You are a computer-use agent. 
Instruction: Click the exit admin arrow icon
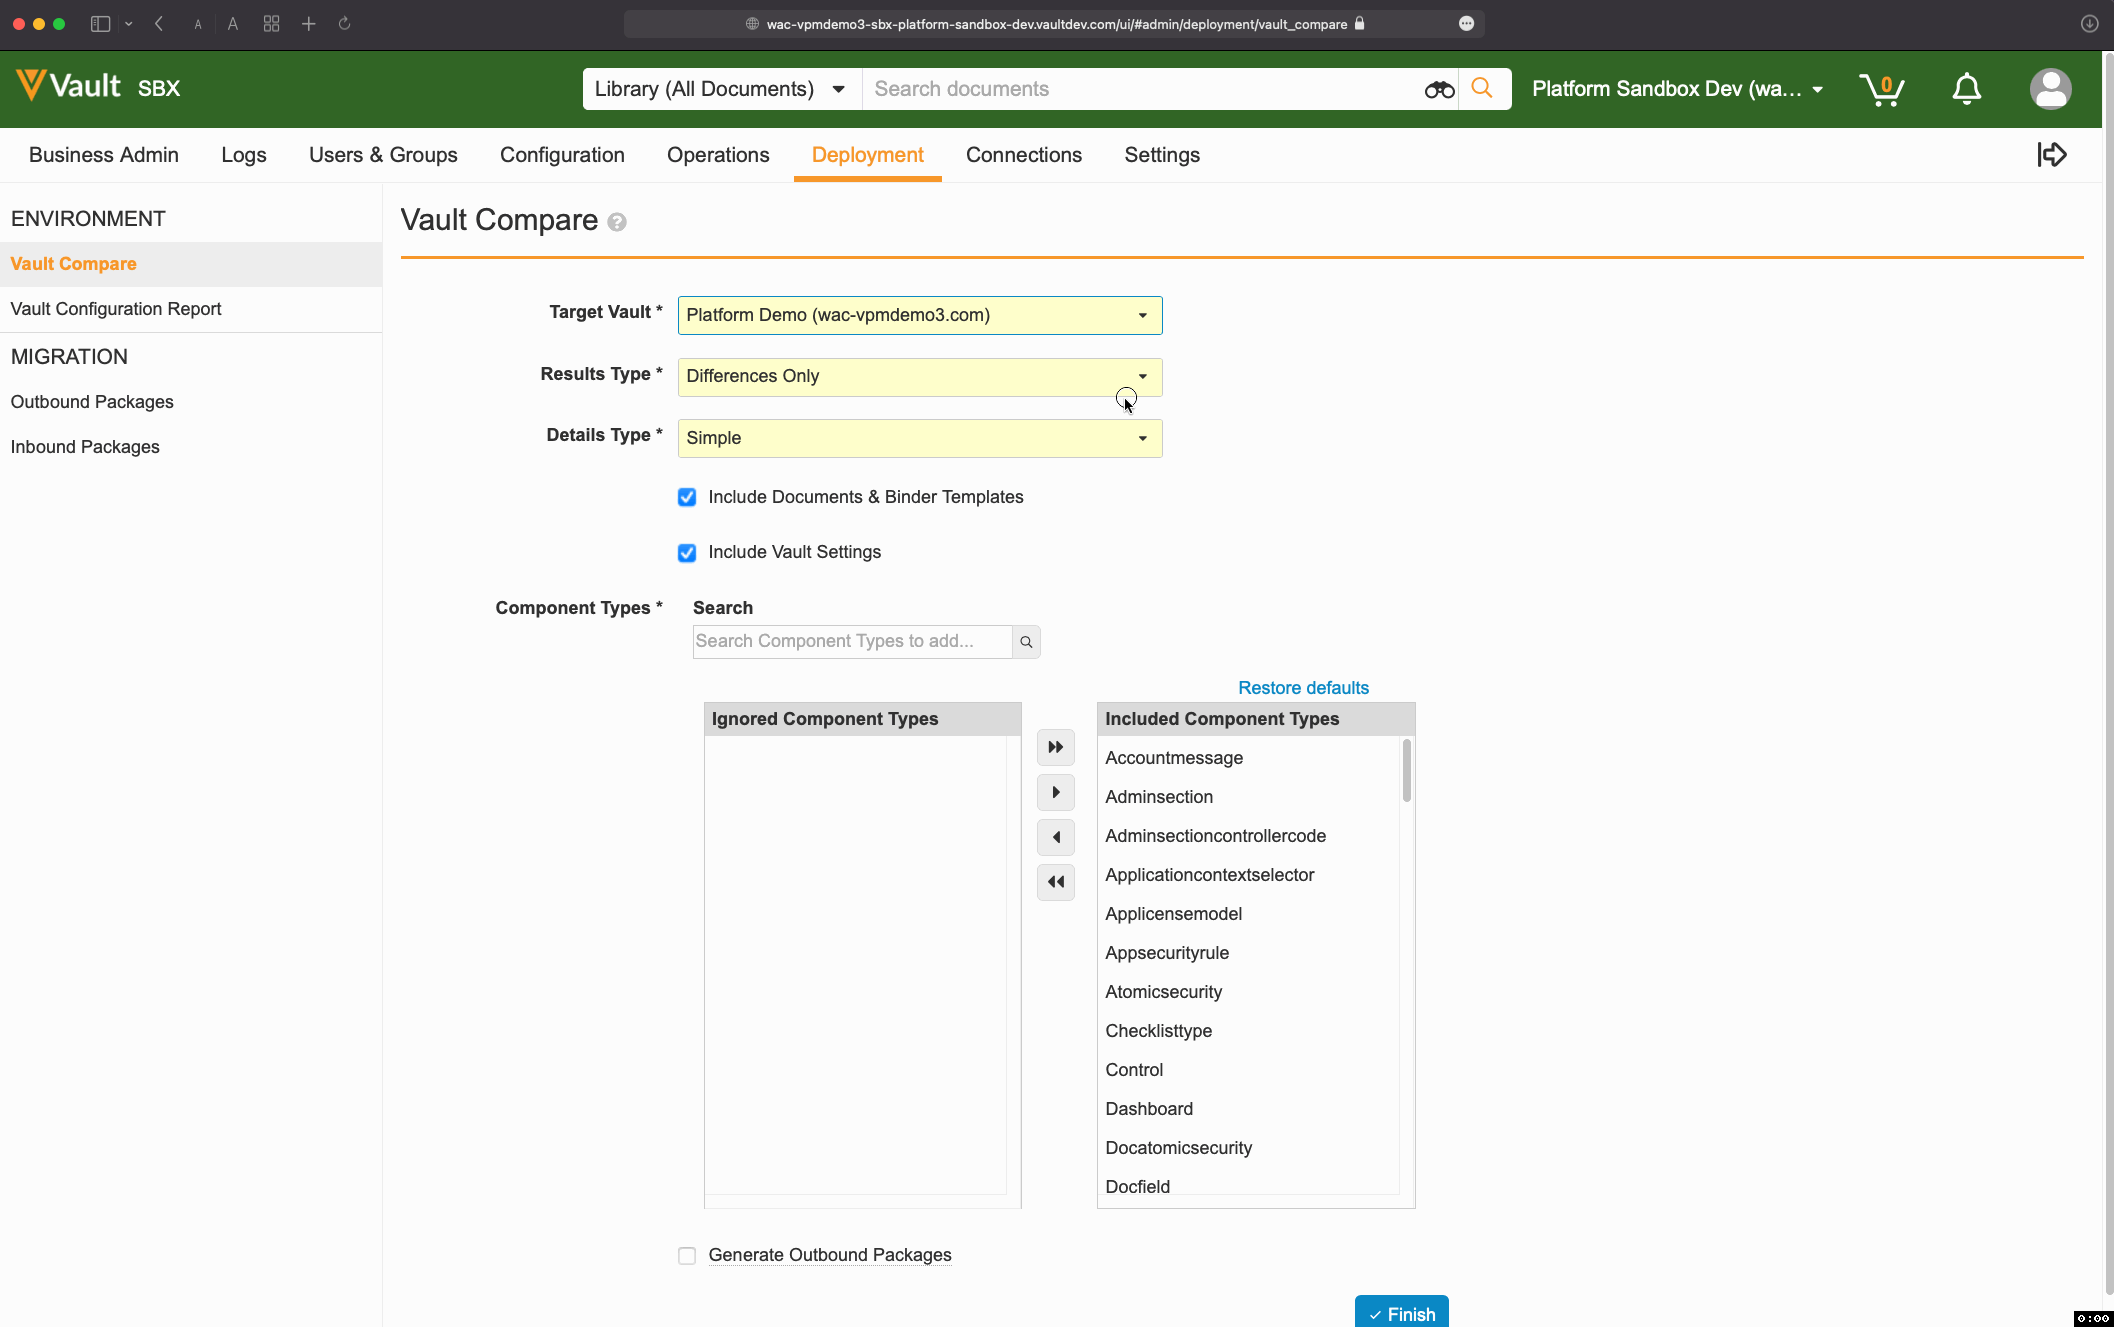click(2051, 155)
